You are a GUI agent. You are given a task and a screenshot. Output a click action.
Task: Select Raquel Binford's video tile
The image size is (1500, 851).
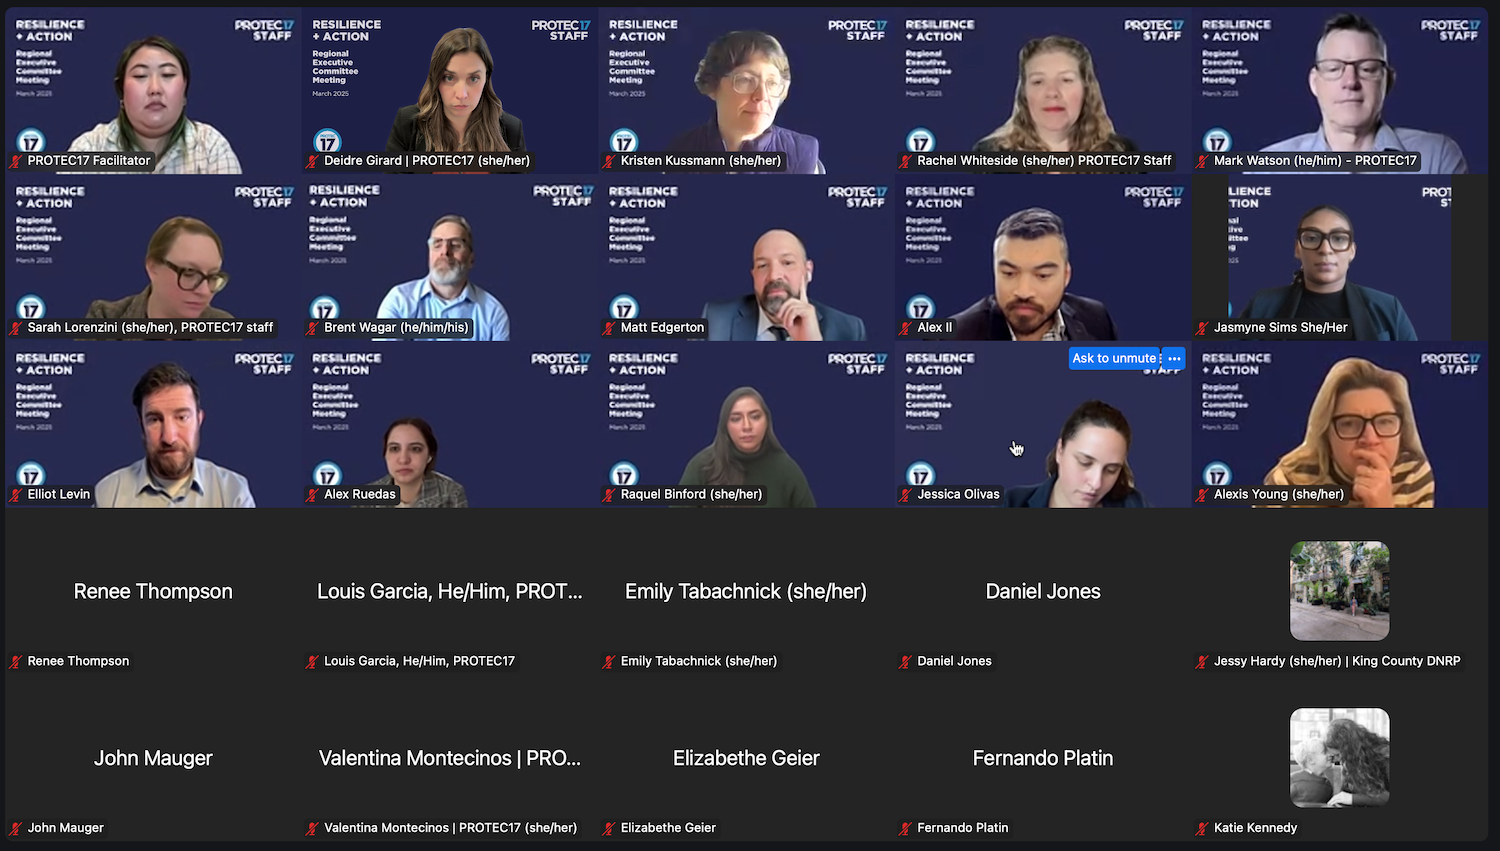746,425
